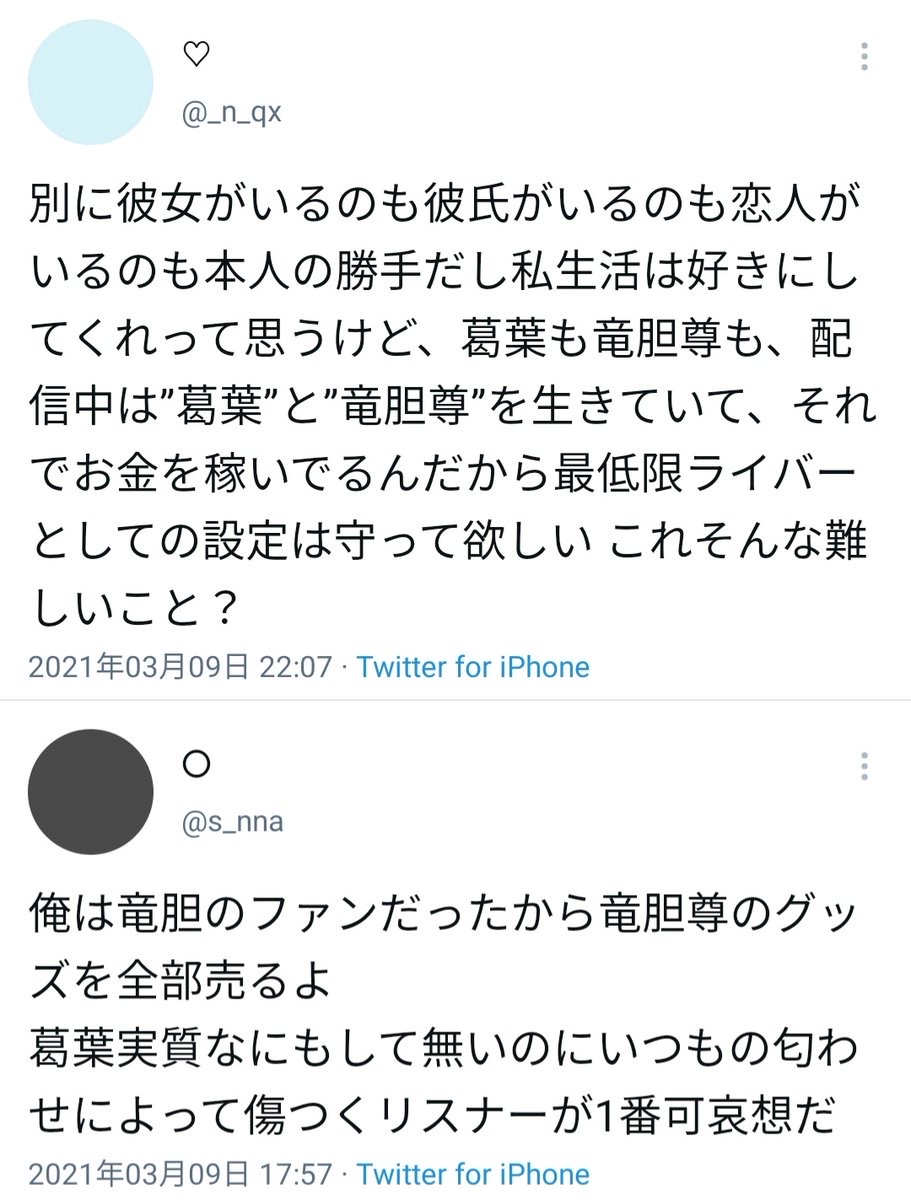Click the heart symbol display name
The width and height of the screenshot is (911, 1200).
pyautogui.click(x=197, y=56)
